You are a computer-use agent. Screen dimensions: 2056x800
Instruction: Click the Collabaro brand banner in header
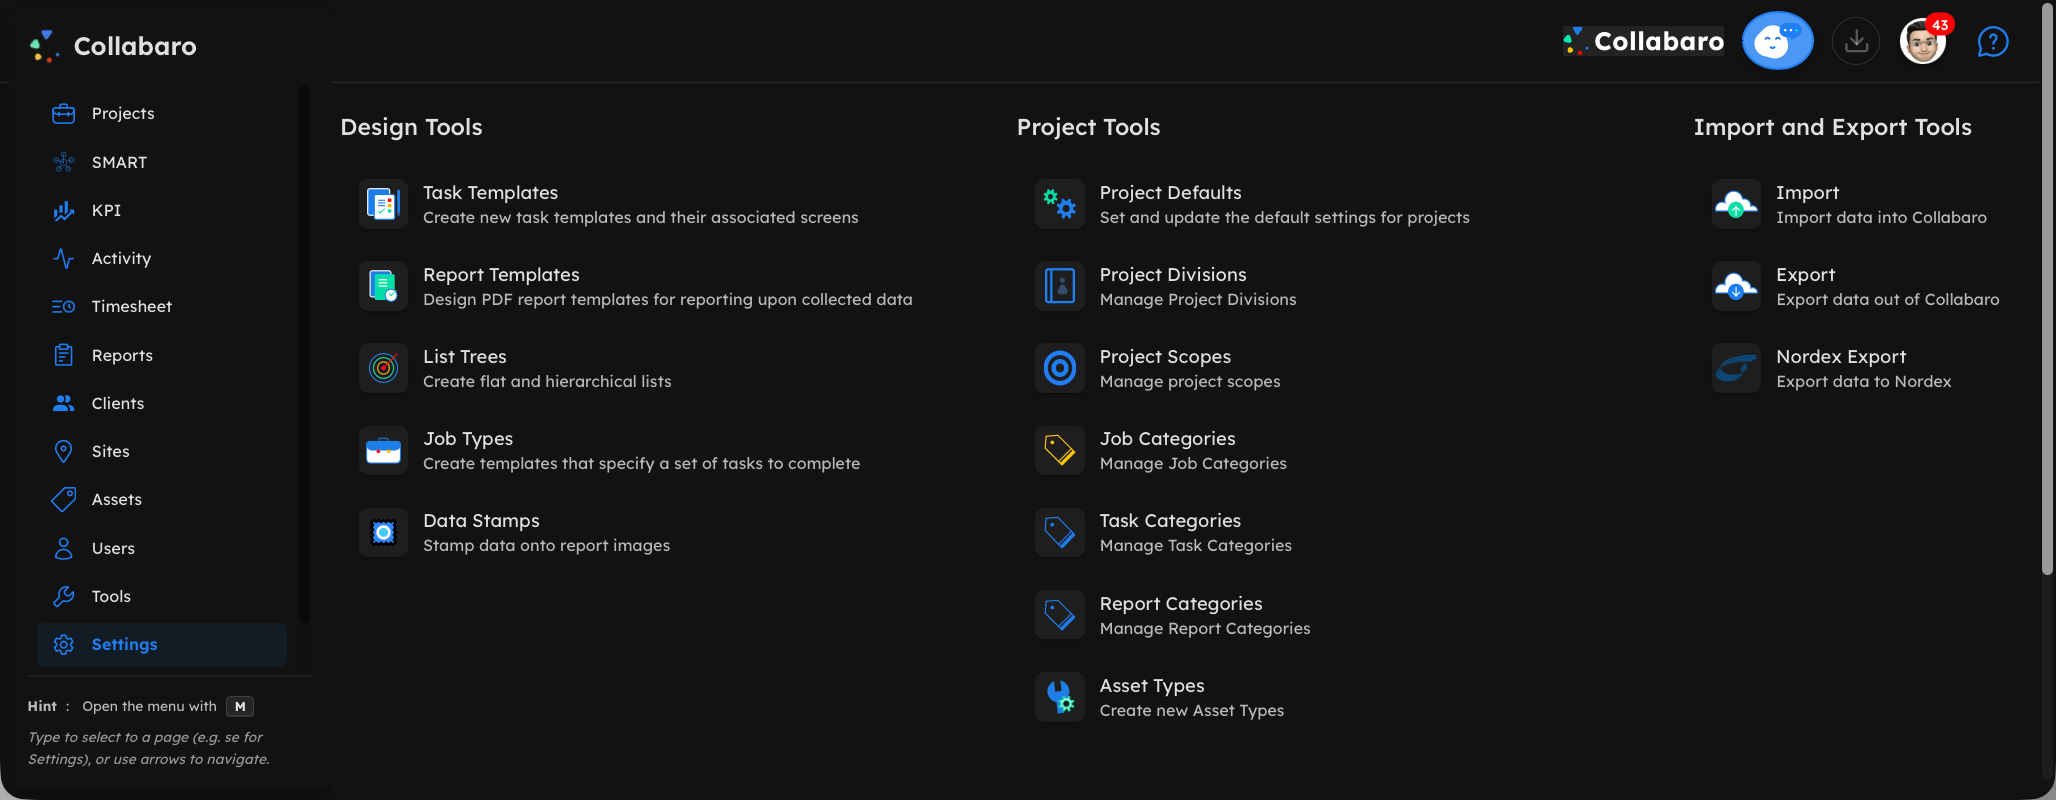pos(1643,41)
